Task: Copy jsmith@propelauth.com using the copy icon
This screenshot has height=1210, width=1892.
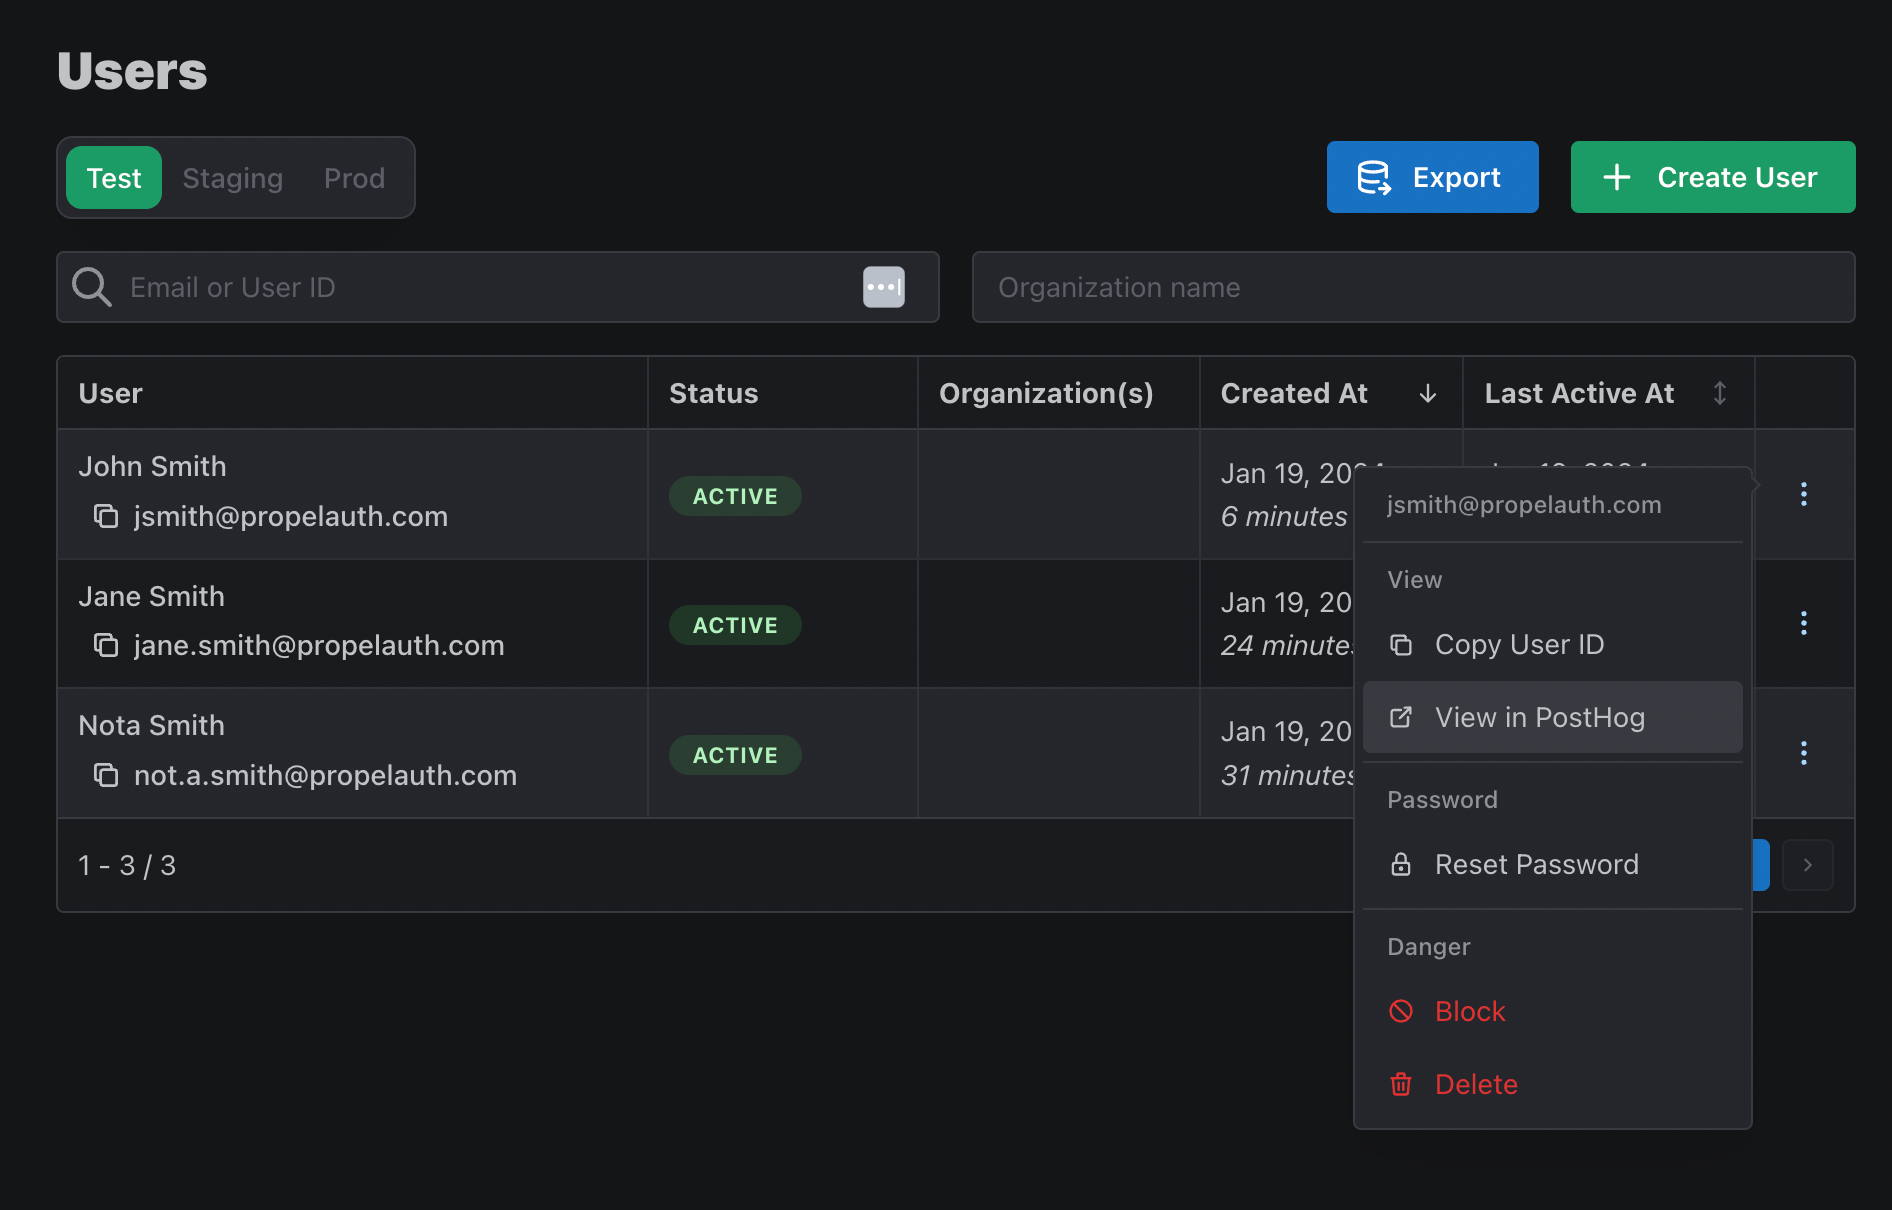Action: (106, 516)
